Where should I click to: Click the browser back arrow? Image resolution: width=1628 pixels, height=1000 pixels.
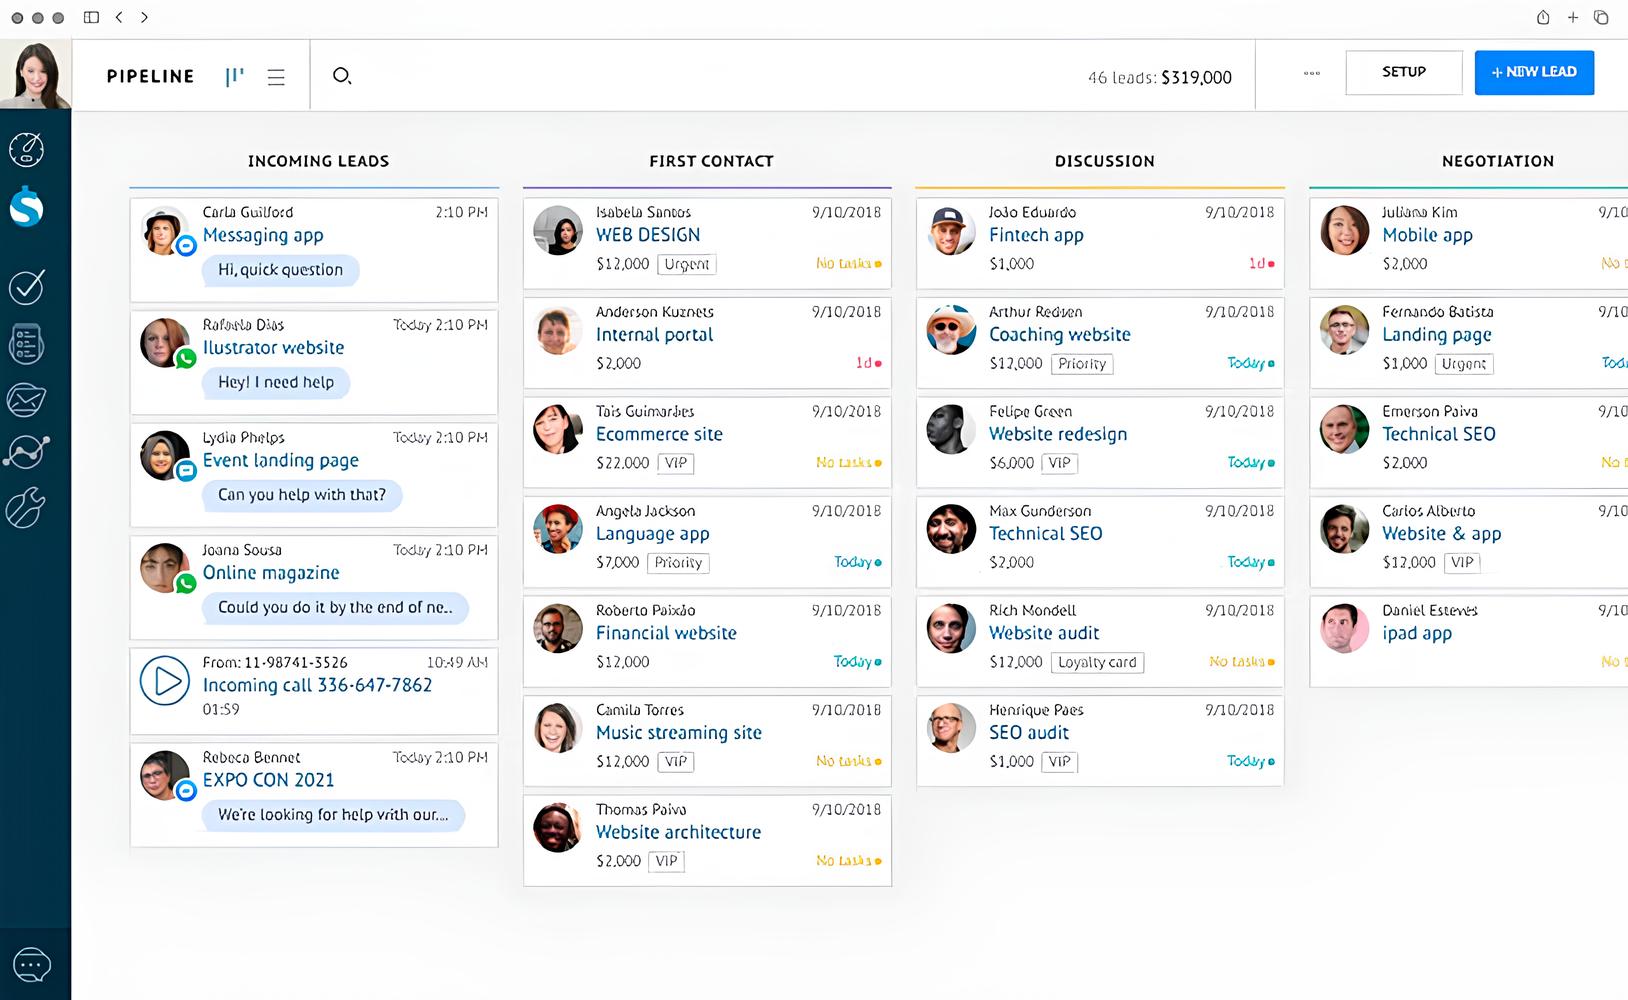point(119,17)
